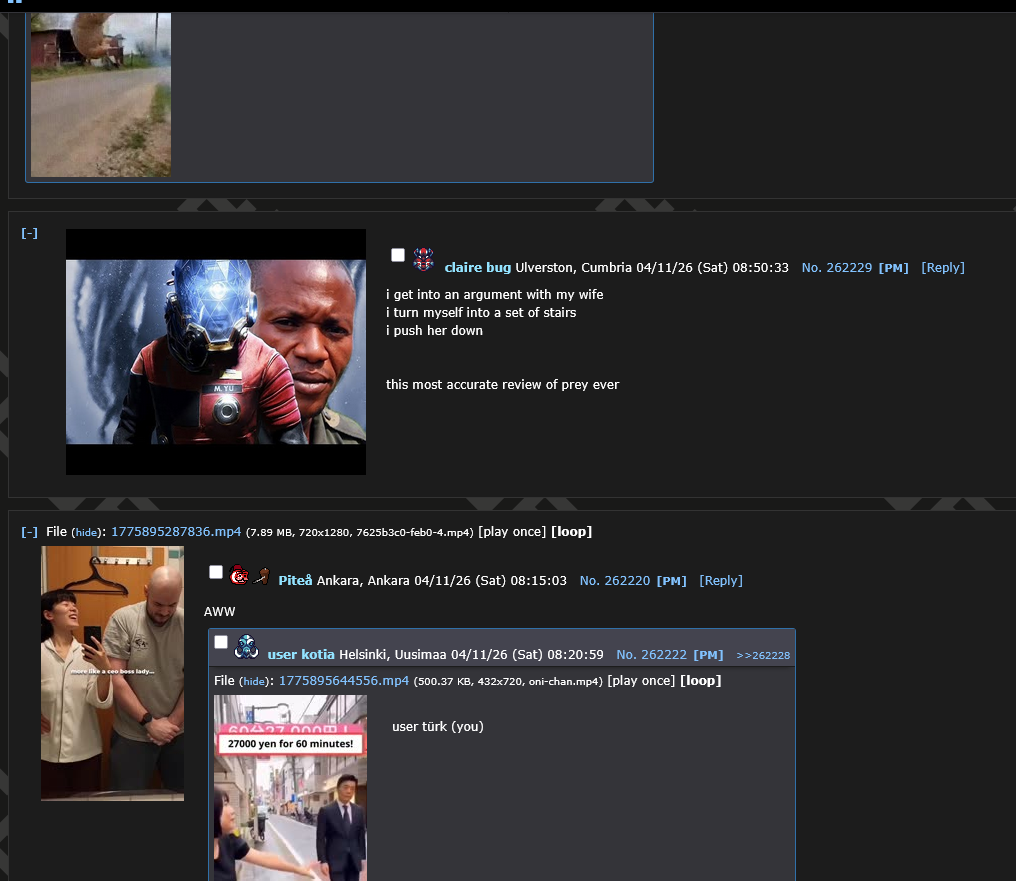Open [PM] to message claire bug
This screenshot has width=1016, height=881.
click(x=893, y=268)
